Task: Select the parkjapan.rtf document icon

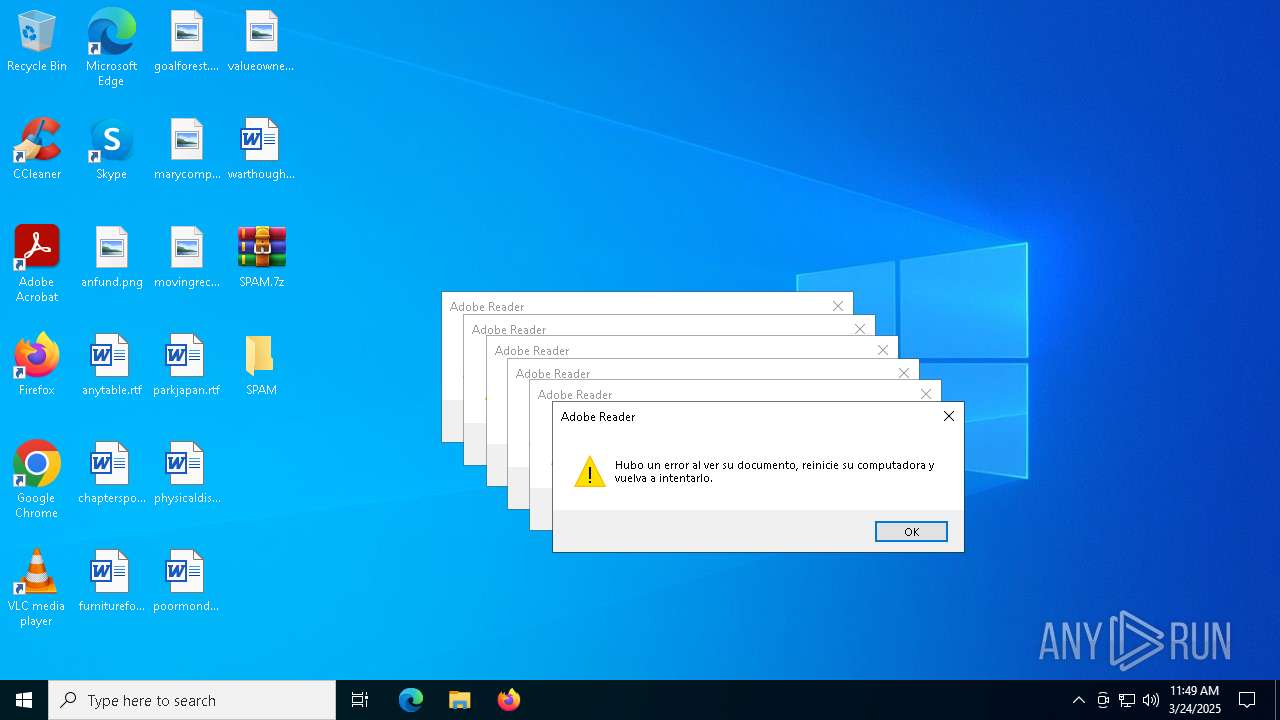Action: [x=186, y=366]
